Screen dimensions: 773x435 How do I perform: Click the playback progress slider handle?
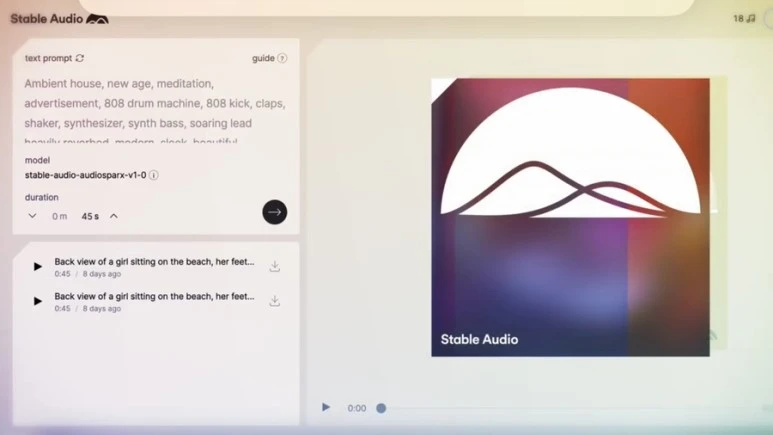(x=381, y=408)
